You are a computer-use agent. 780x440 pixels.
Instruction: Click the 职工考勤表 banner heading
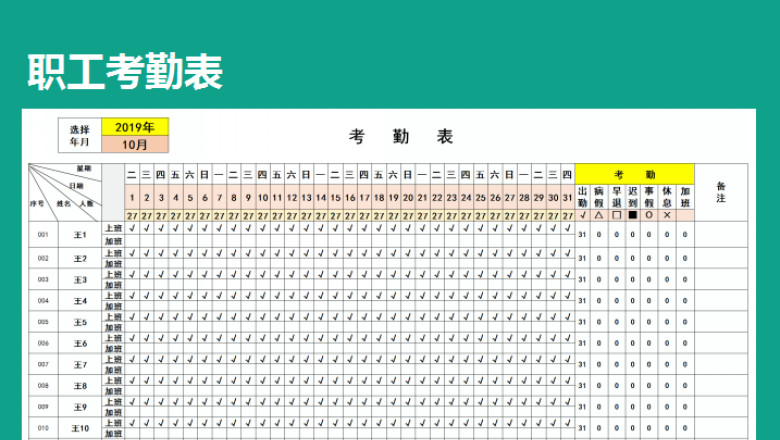(x=125, y=73)
